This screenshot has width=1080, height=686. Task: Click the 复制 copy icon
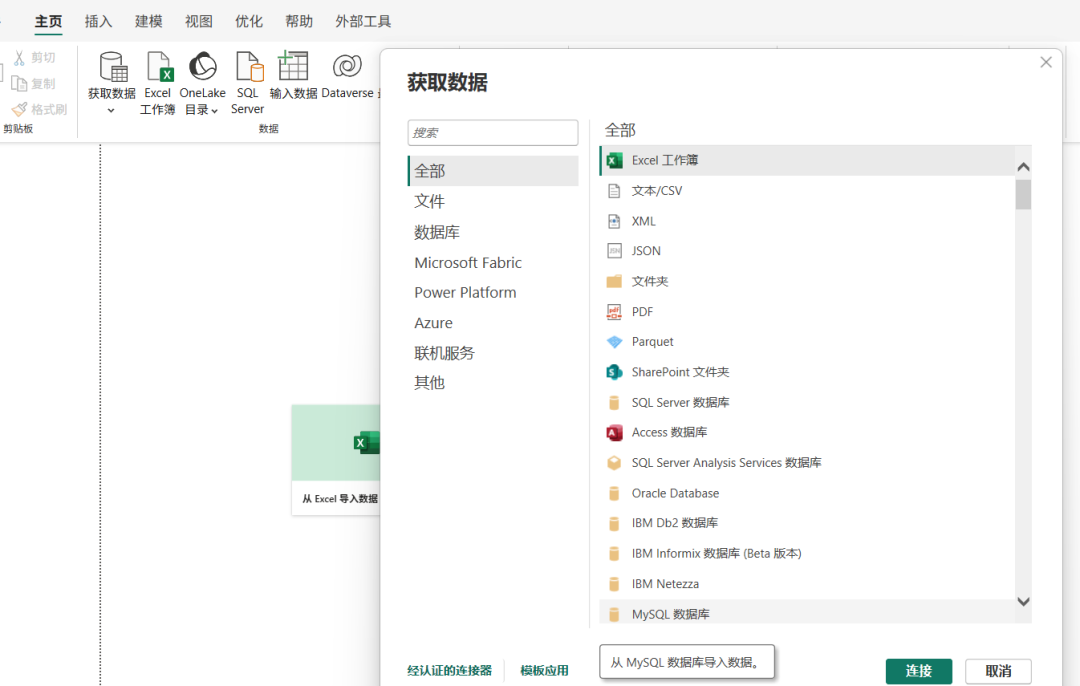[x=19, y=83]
